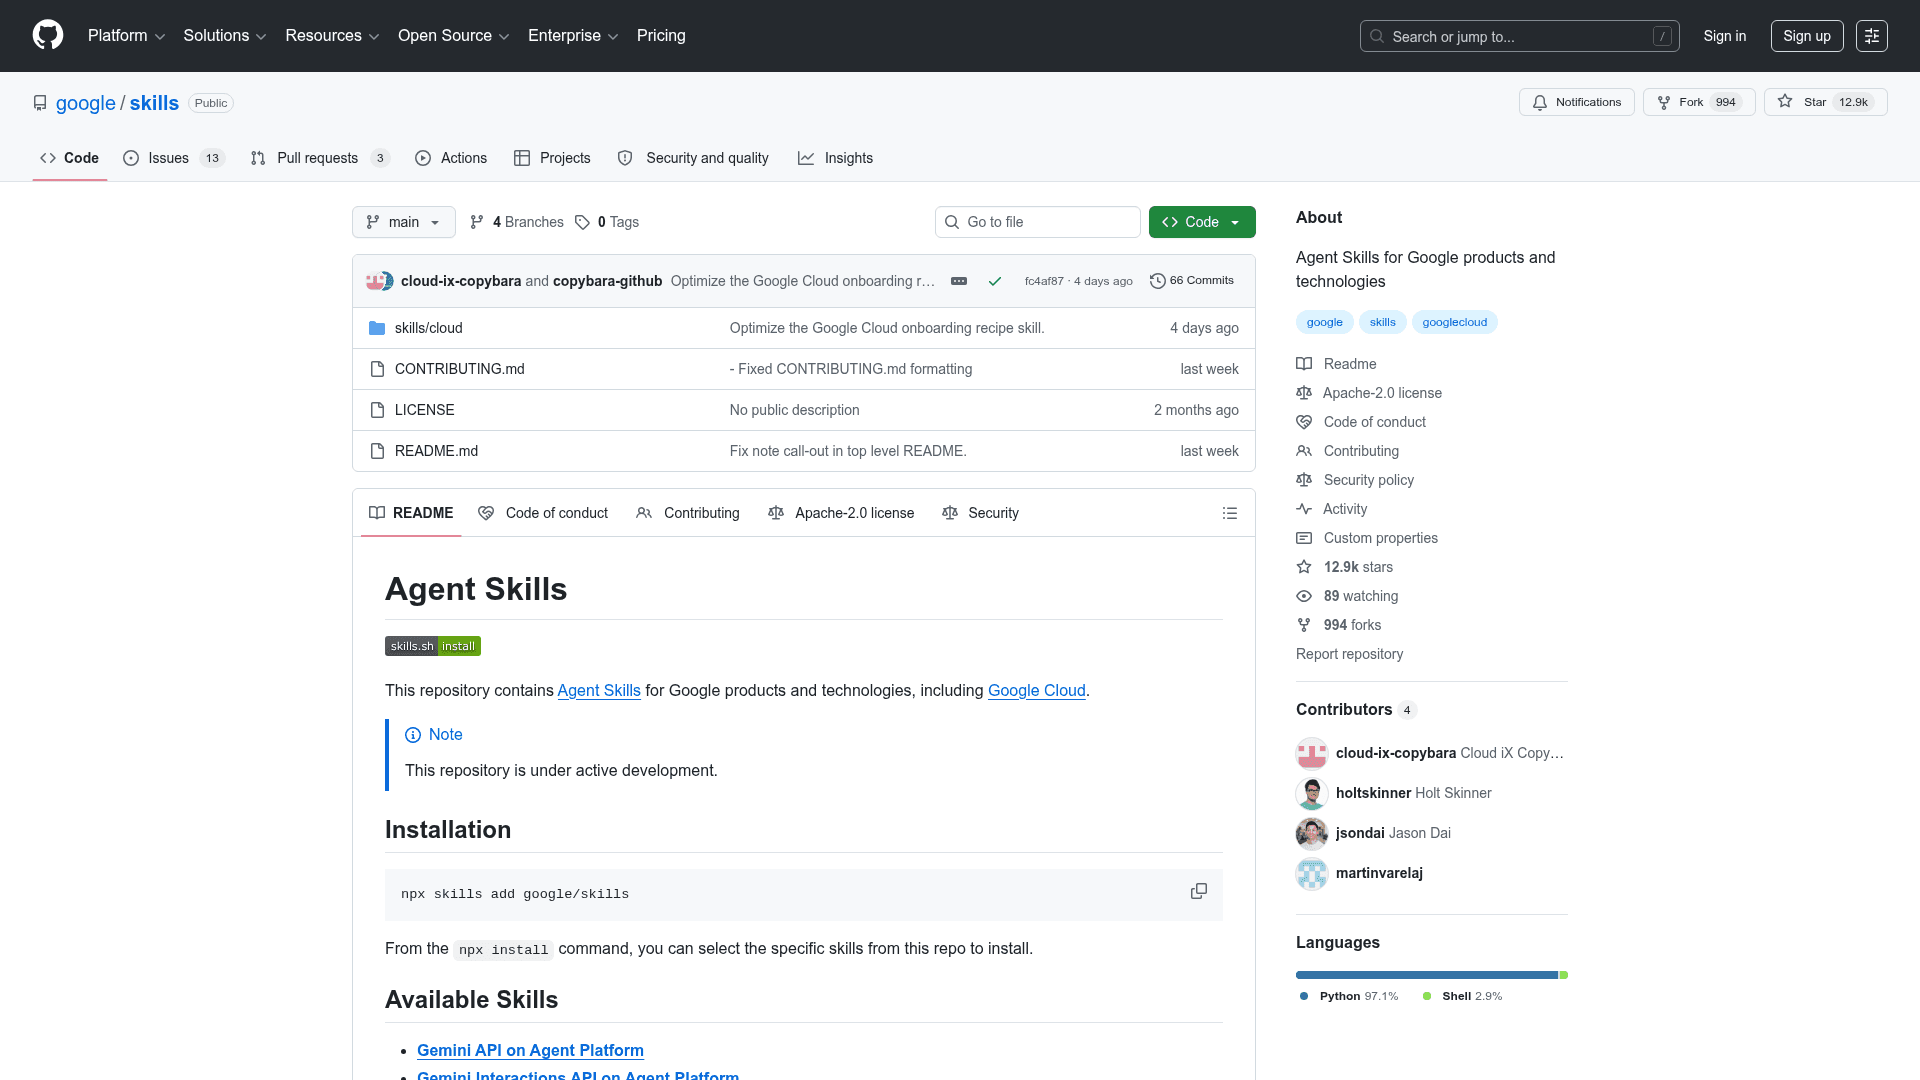1920x1080 pixels.
Task: Open 66 Commits history
Action: pyautogui.click(x=1191, y=281)
